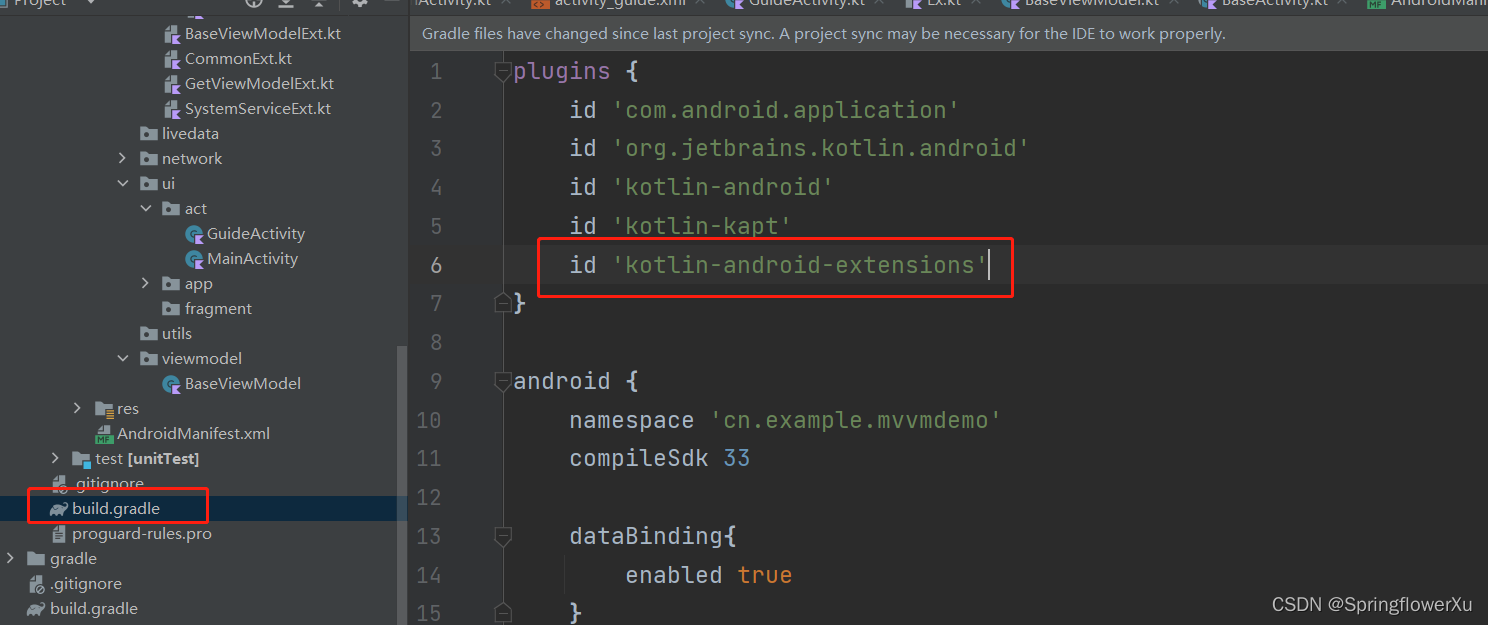Screen dimensions: 1488x625
Task: Click the GetViewModelExt.kt file icon
Action: tap(172, 84)
